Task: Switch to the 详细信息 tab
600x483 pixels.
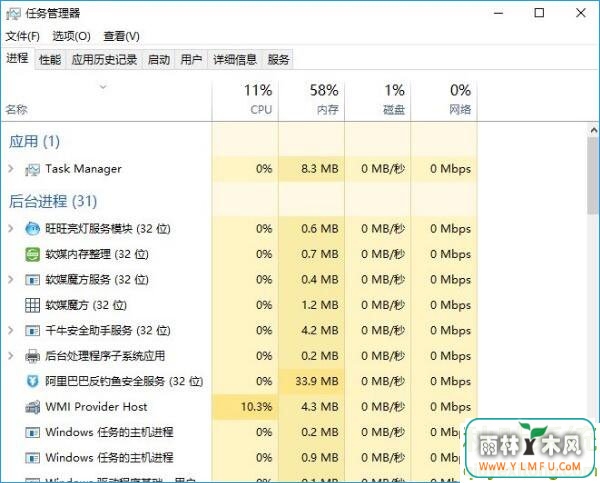Action: (235, 60)
